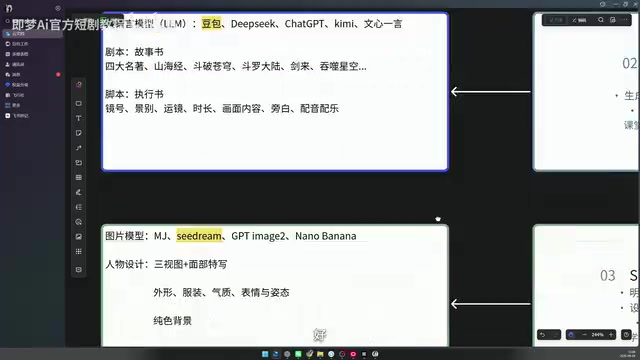This screenshot has width=640, height=360.
Task: Click the 03 heading in right frame
Action: 607,276
